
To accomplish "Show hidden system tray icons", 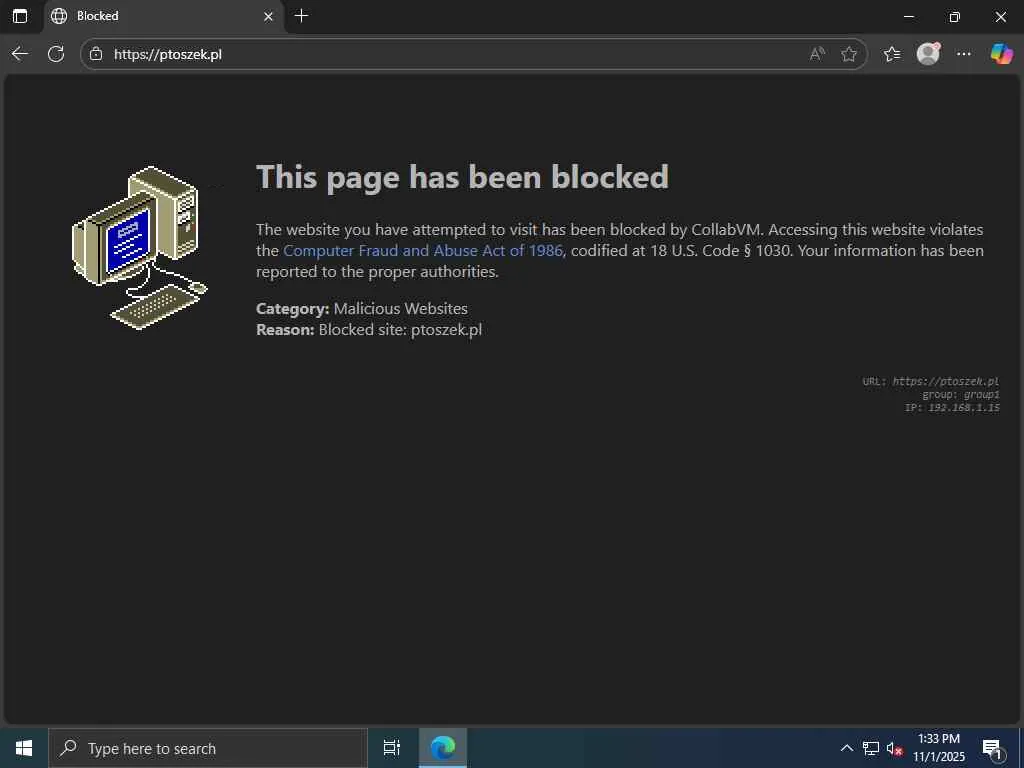I will tap(846, 748).
